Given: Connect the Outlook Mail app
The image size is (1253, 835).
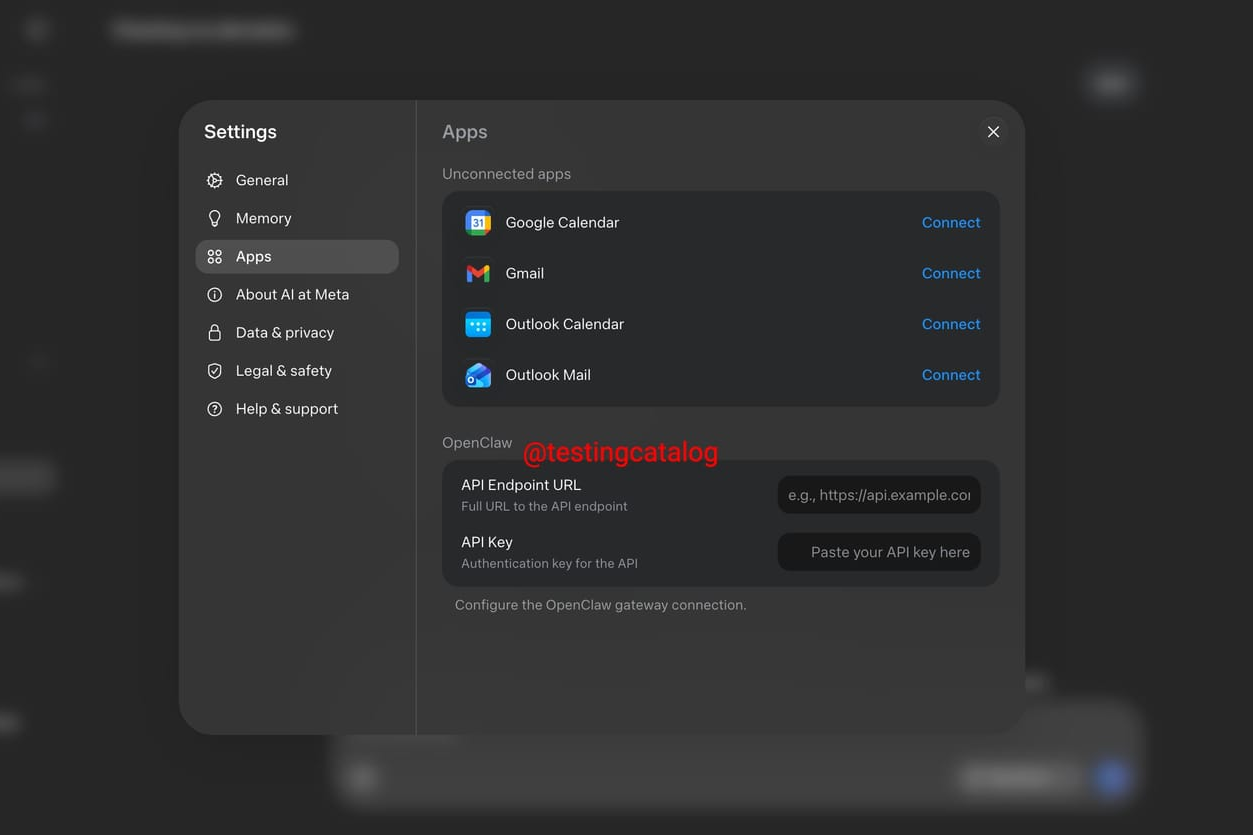Looking at the screenshot, I should pos(950,375).
